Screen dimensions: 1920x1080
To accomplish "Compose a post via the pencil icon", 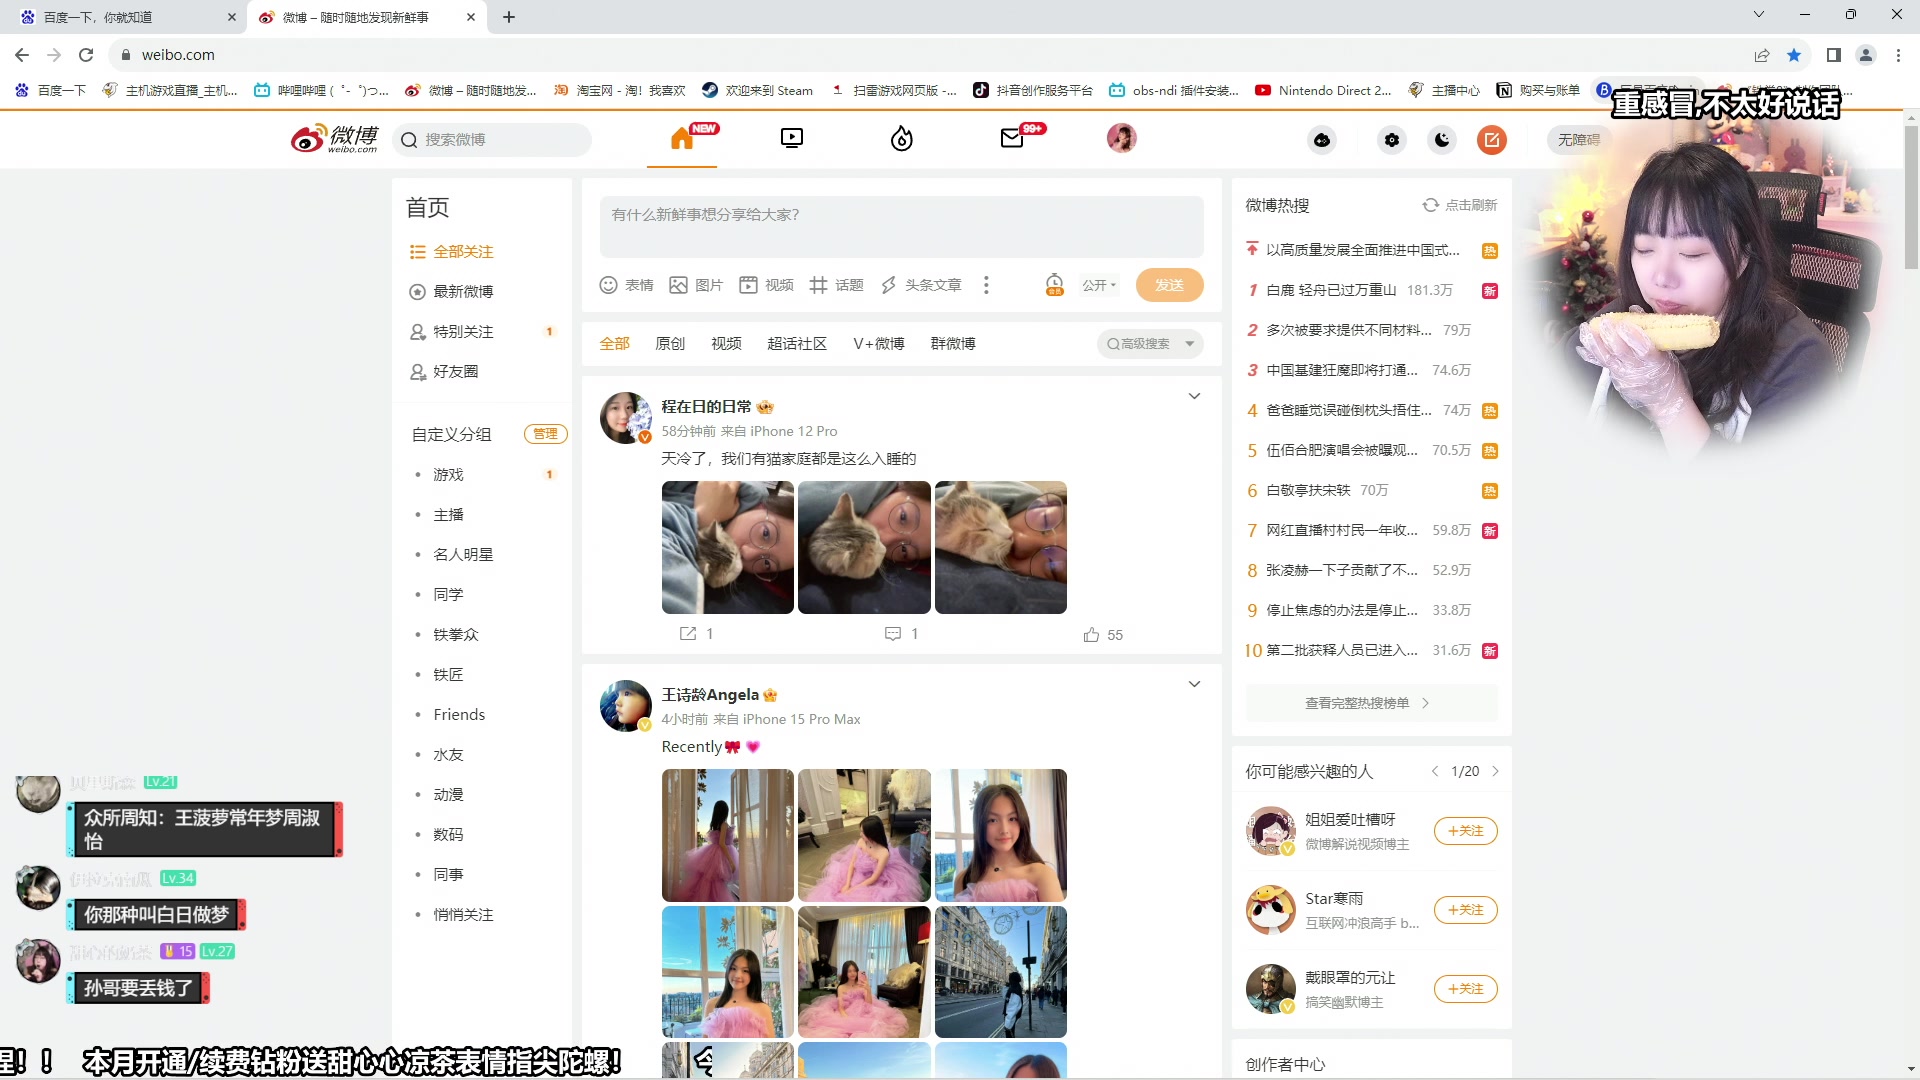I will tap(1491, 140).
